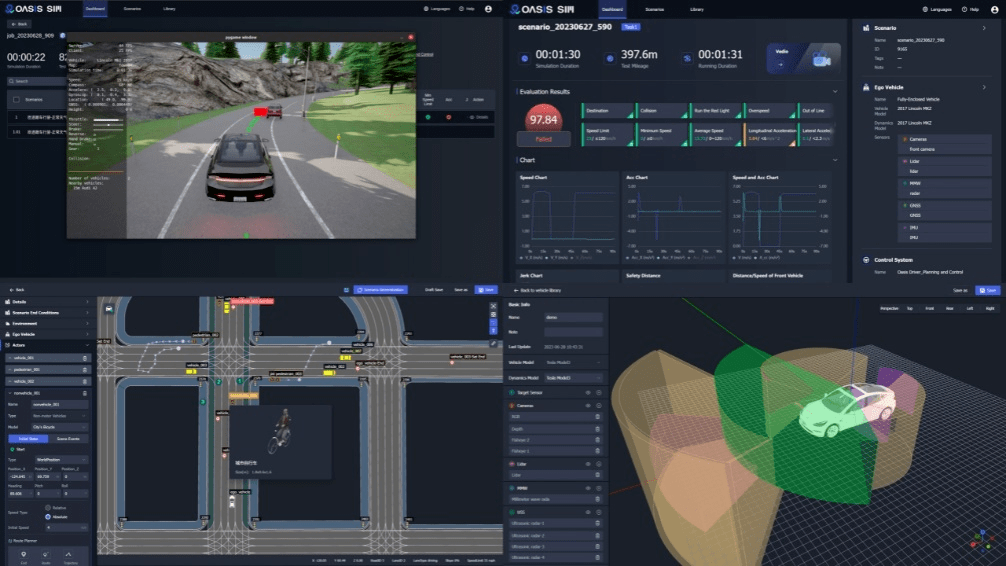Viewport: 1006px width, 566px height.
Task: Click the Simulation Duration clock icon
Action: tap(525, 58)
